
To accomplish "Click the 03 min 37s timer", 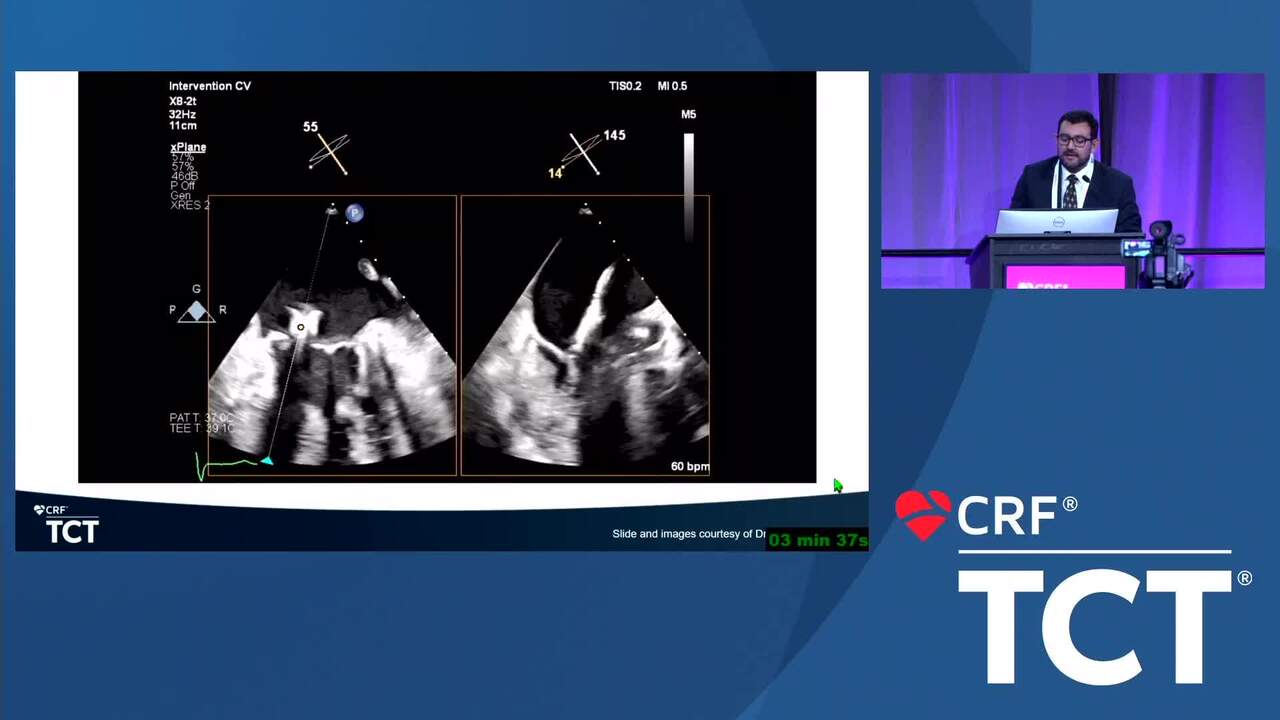I will tap(817, 540).
